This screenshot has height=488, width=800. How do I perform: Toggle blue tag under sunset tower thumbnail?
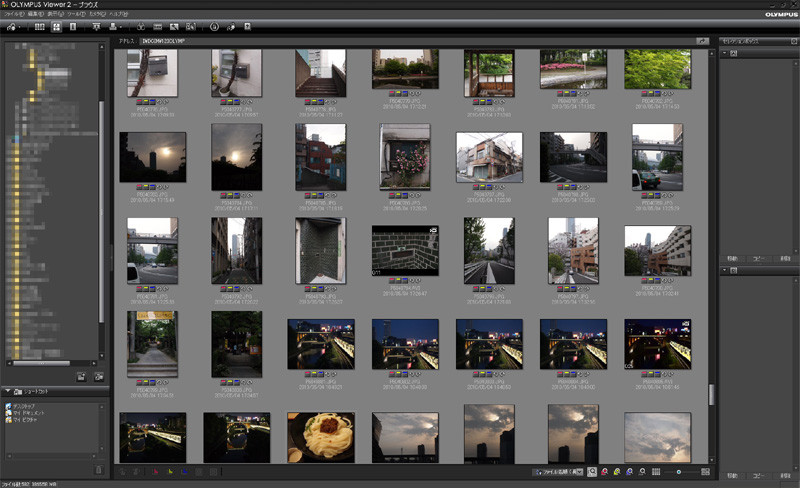click(x=153, y=187)
